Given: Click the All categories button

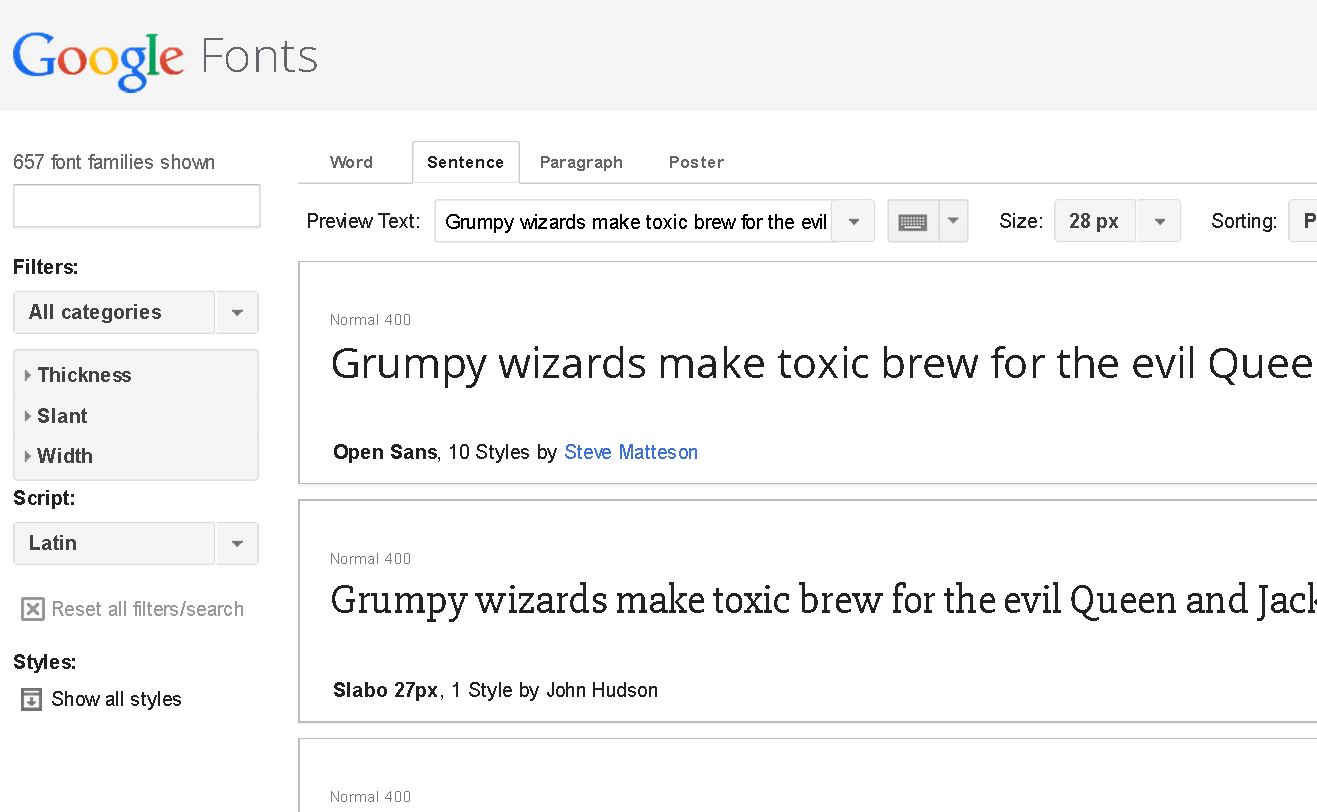Looking at the screenshot, I should pyautogui.click(x=114, y=312).
